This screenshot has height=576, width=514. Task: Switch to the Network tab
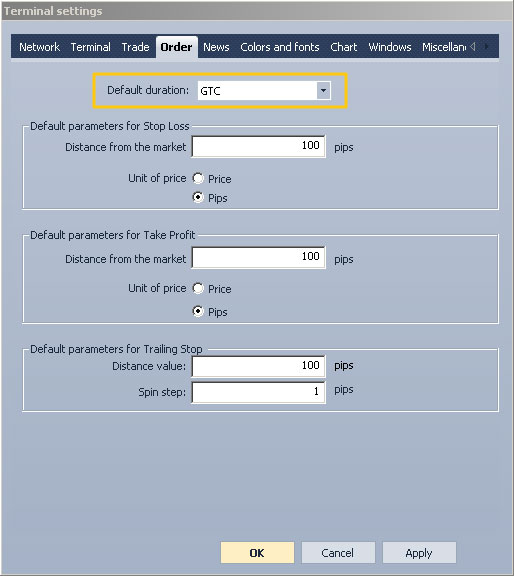click(39, 47)
